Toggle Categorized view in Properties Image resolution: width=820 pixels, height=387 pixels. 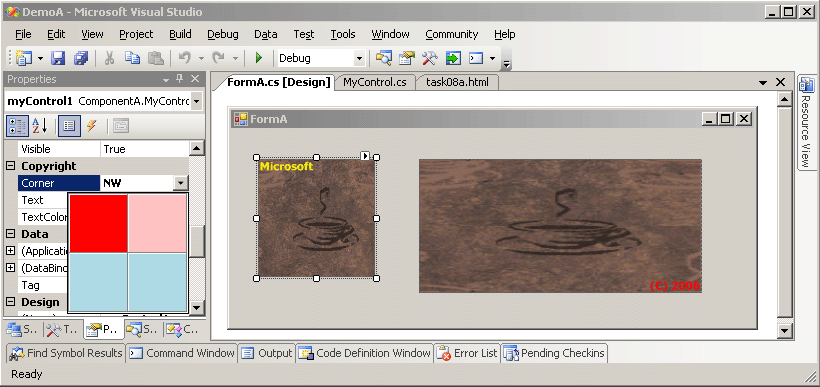pyautogui.click(x=17, y=126)
